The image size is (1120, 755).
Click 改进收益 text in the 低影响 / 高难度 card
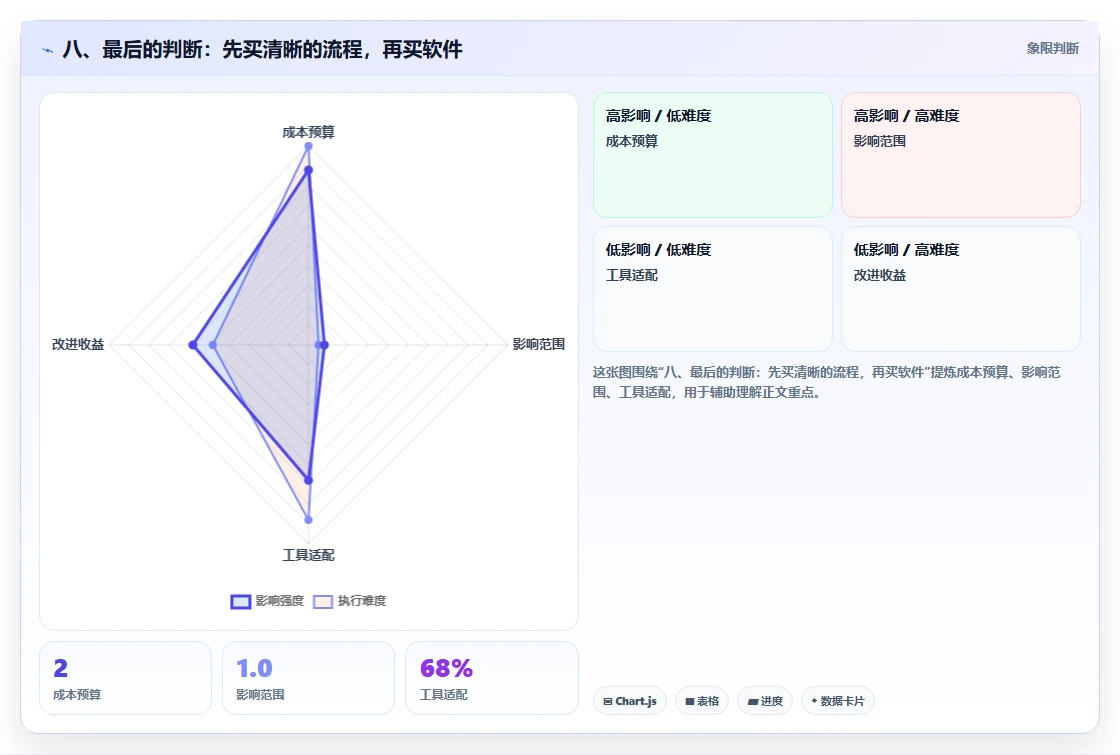(x=879, y=275)
